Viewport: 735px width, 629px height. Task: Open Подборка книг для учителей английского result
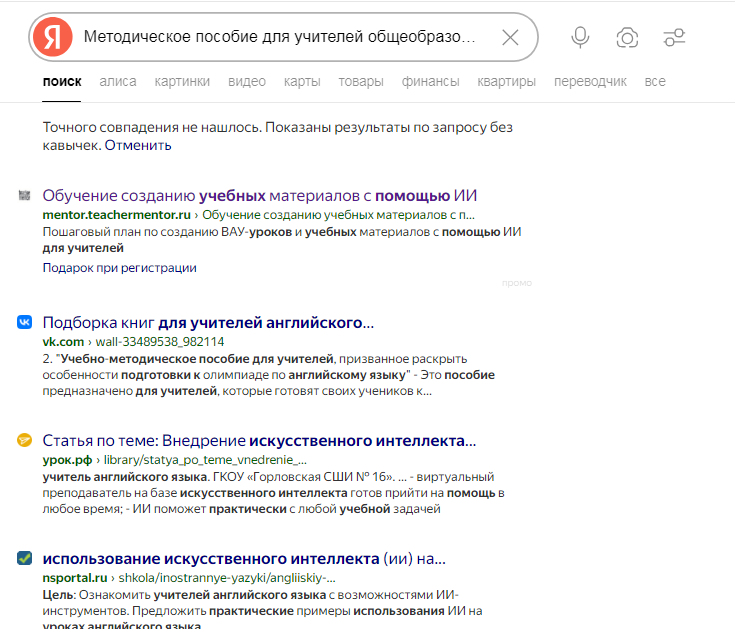tap(208, 323)
